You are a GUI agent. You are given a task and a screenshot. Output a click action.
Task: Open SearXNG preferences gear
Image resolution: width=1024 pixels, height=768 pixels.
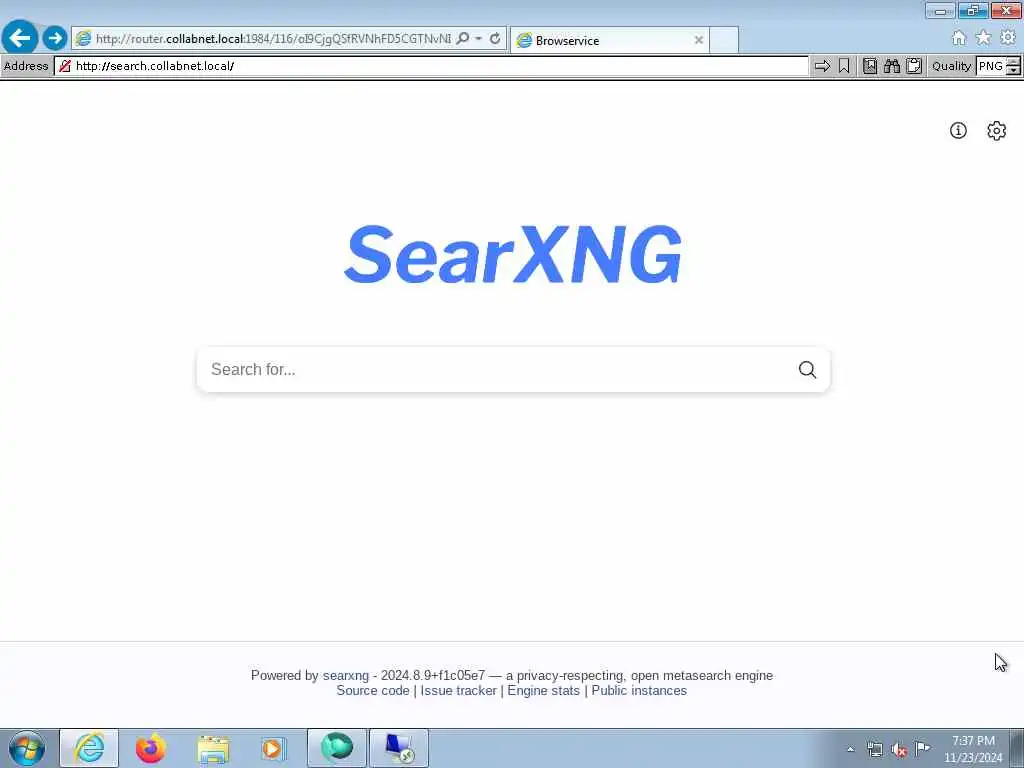click(996, 131)
